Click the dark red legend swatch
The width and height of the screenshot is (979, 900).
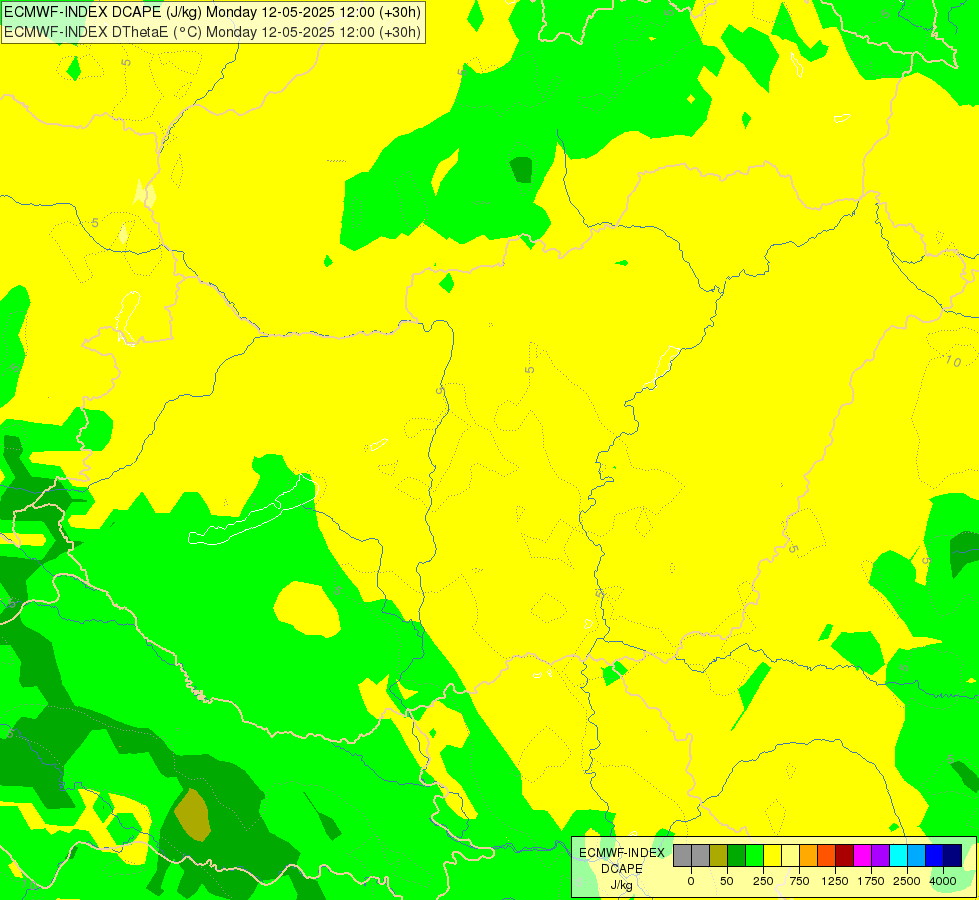845,856
